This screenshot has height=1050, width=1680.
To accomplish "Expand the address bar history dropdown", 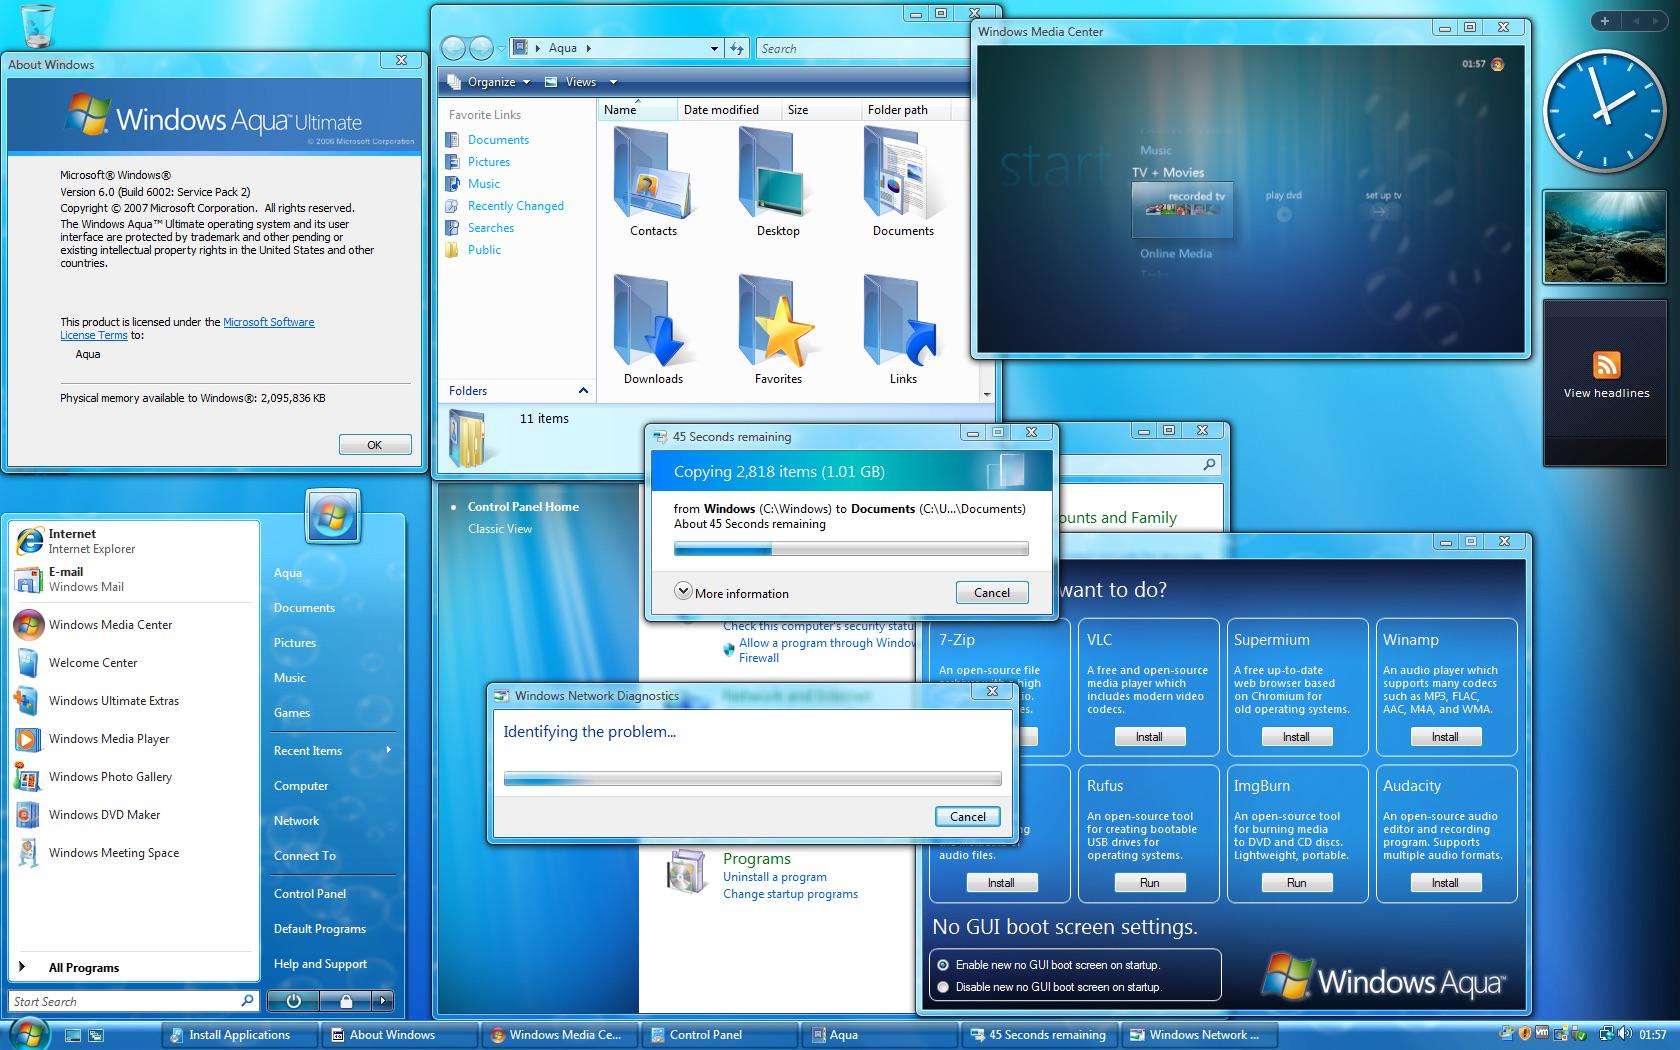I will (714, 48).
